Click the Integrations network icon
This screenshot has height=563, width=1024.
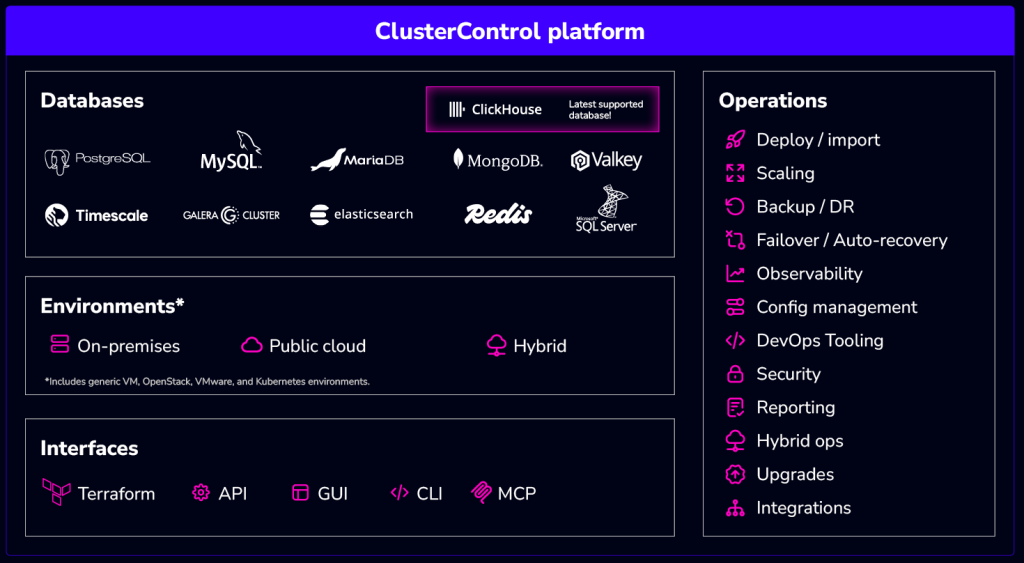tap(735, 507)
